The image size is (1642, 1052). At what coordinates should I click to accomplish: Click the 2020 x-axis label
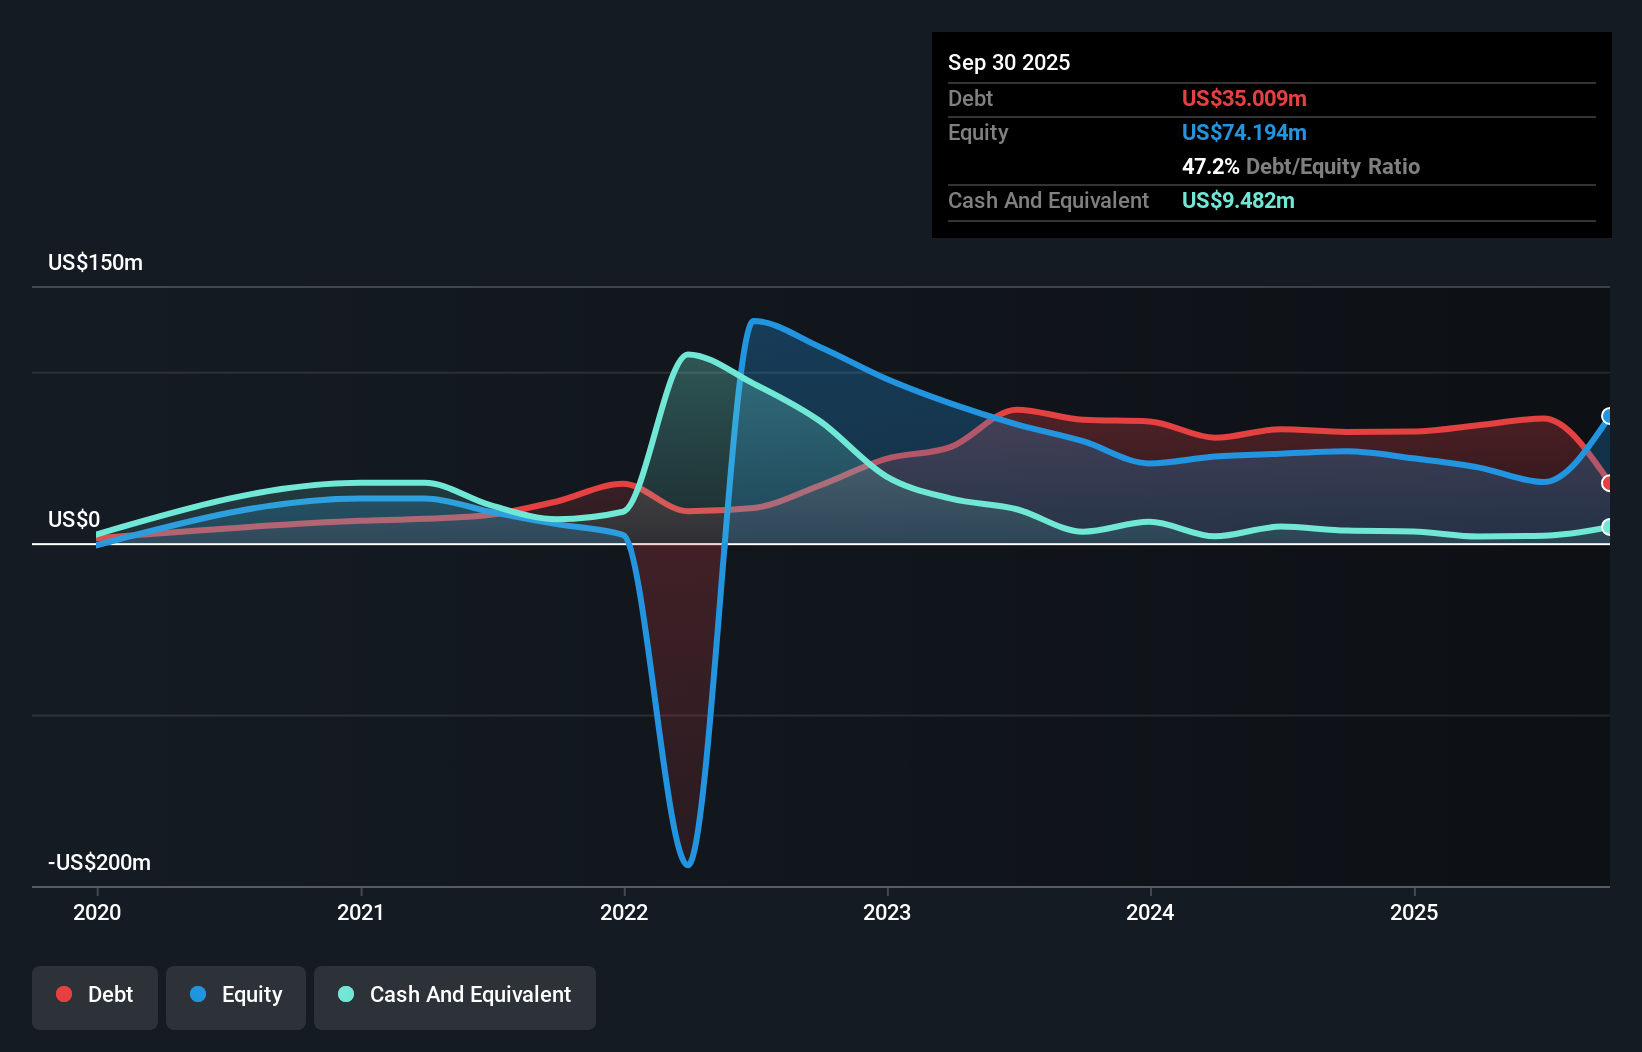point(97,912)
